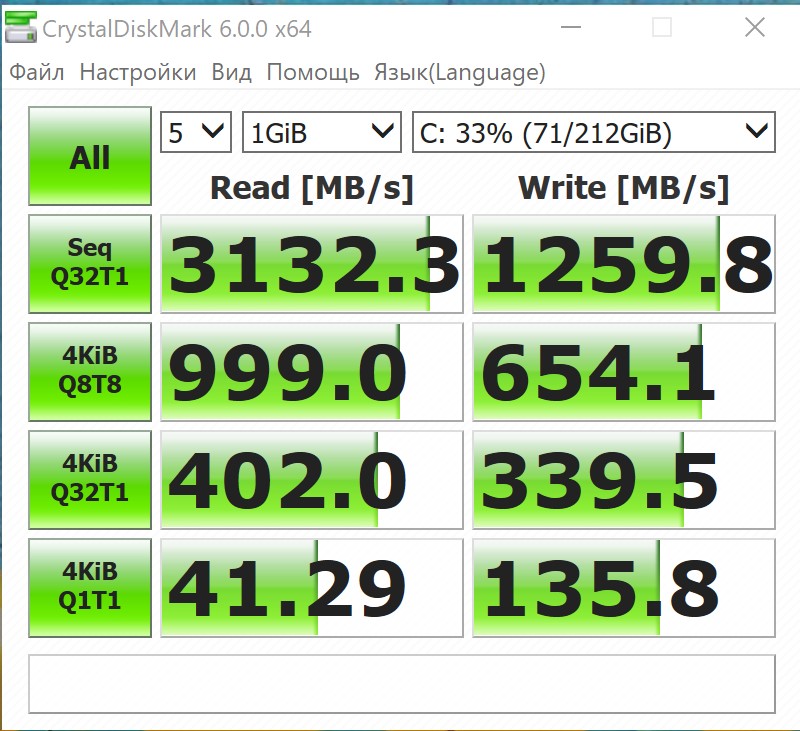
Task: Click the 4KiB Q8T8 write value 654.1
Action: (x=624, y=372)
